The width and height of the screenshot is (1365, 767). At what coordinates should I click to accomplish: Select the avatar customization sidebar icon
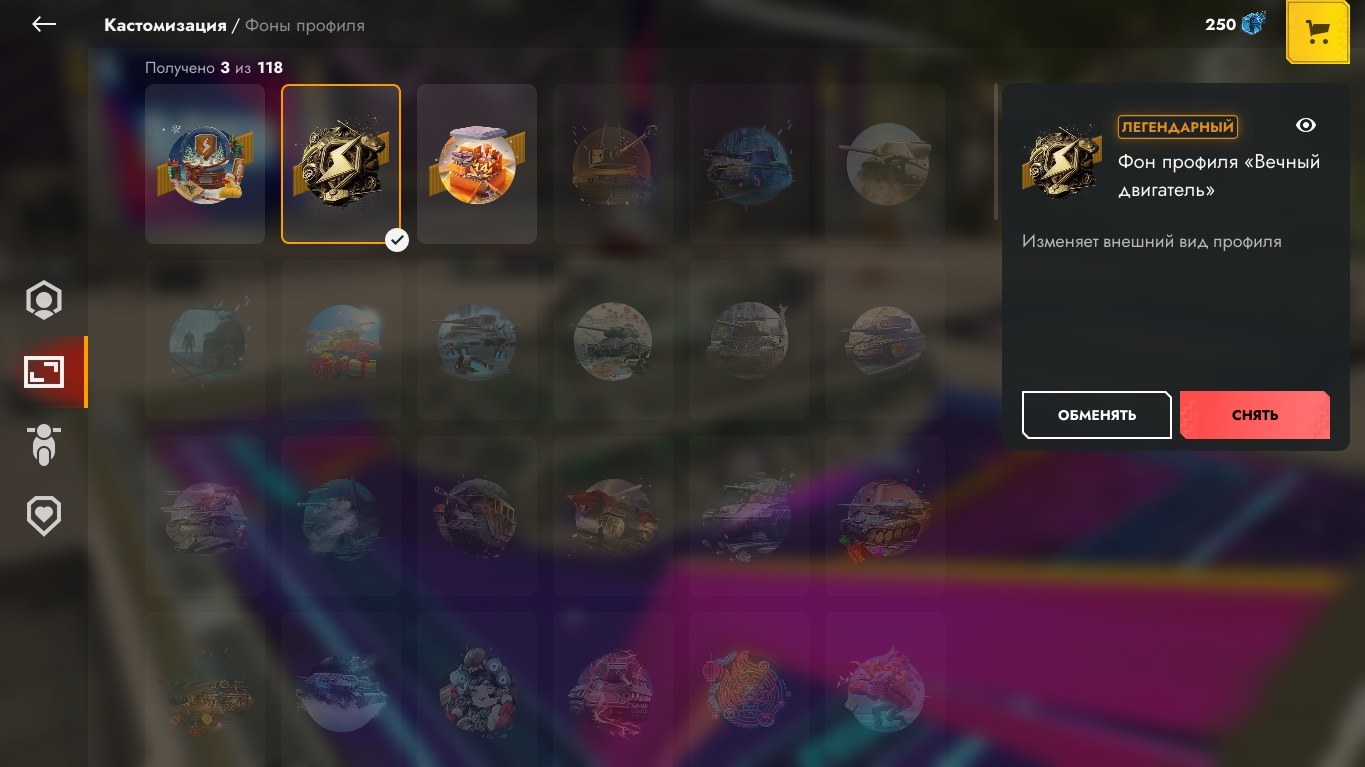pyautogui.click(x=44, y=301)
